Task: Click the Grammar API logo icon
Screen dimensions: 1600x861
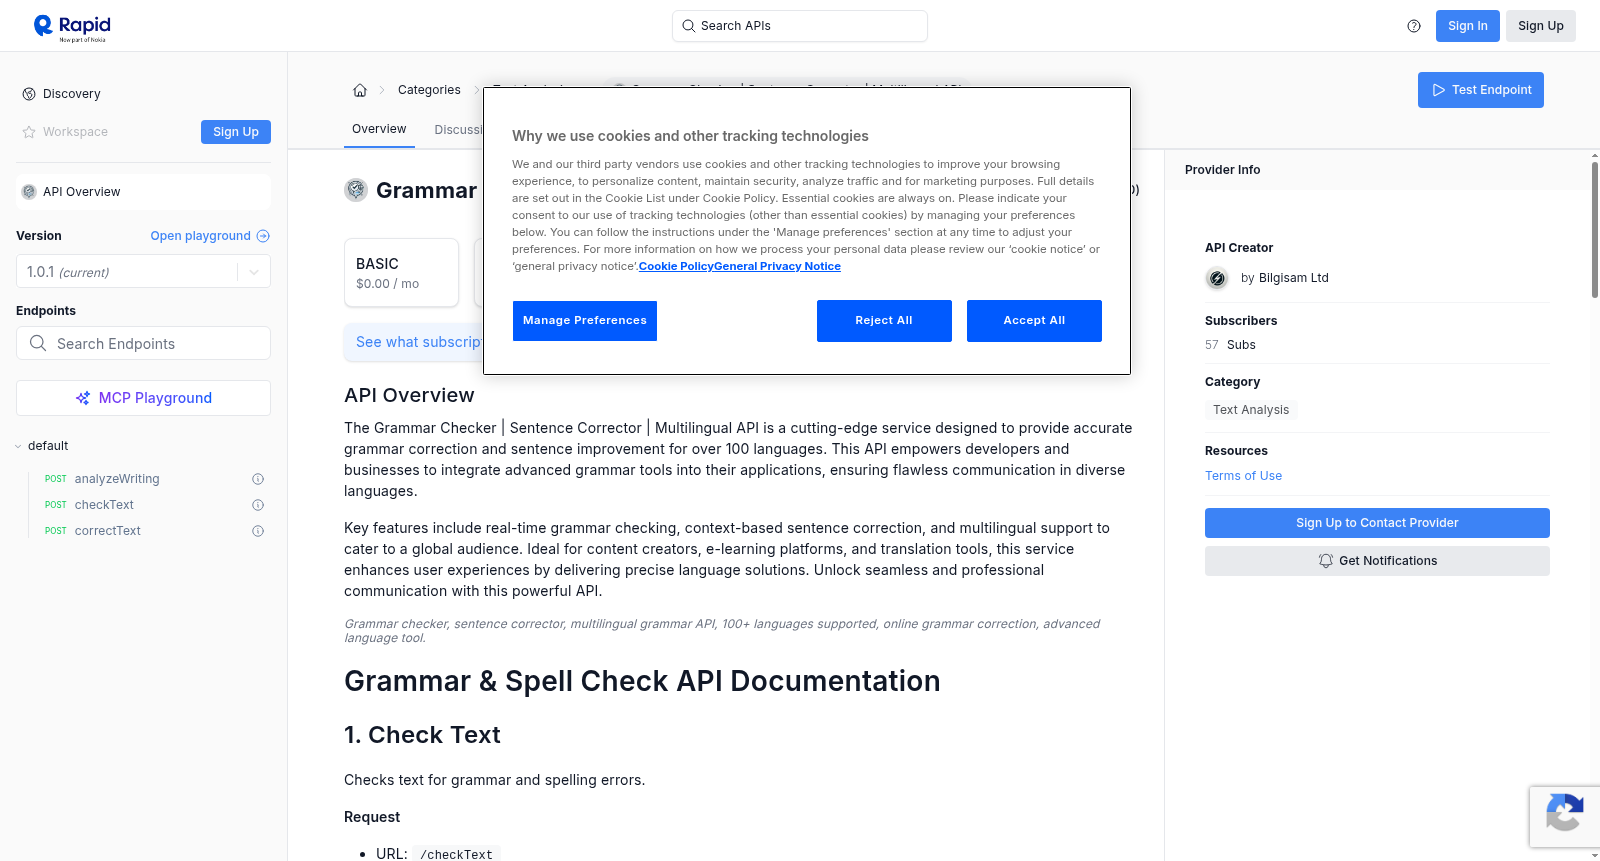Action: pos(356,190)
